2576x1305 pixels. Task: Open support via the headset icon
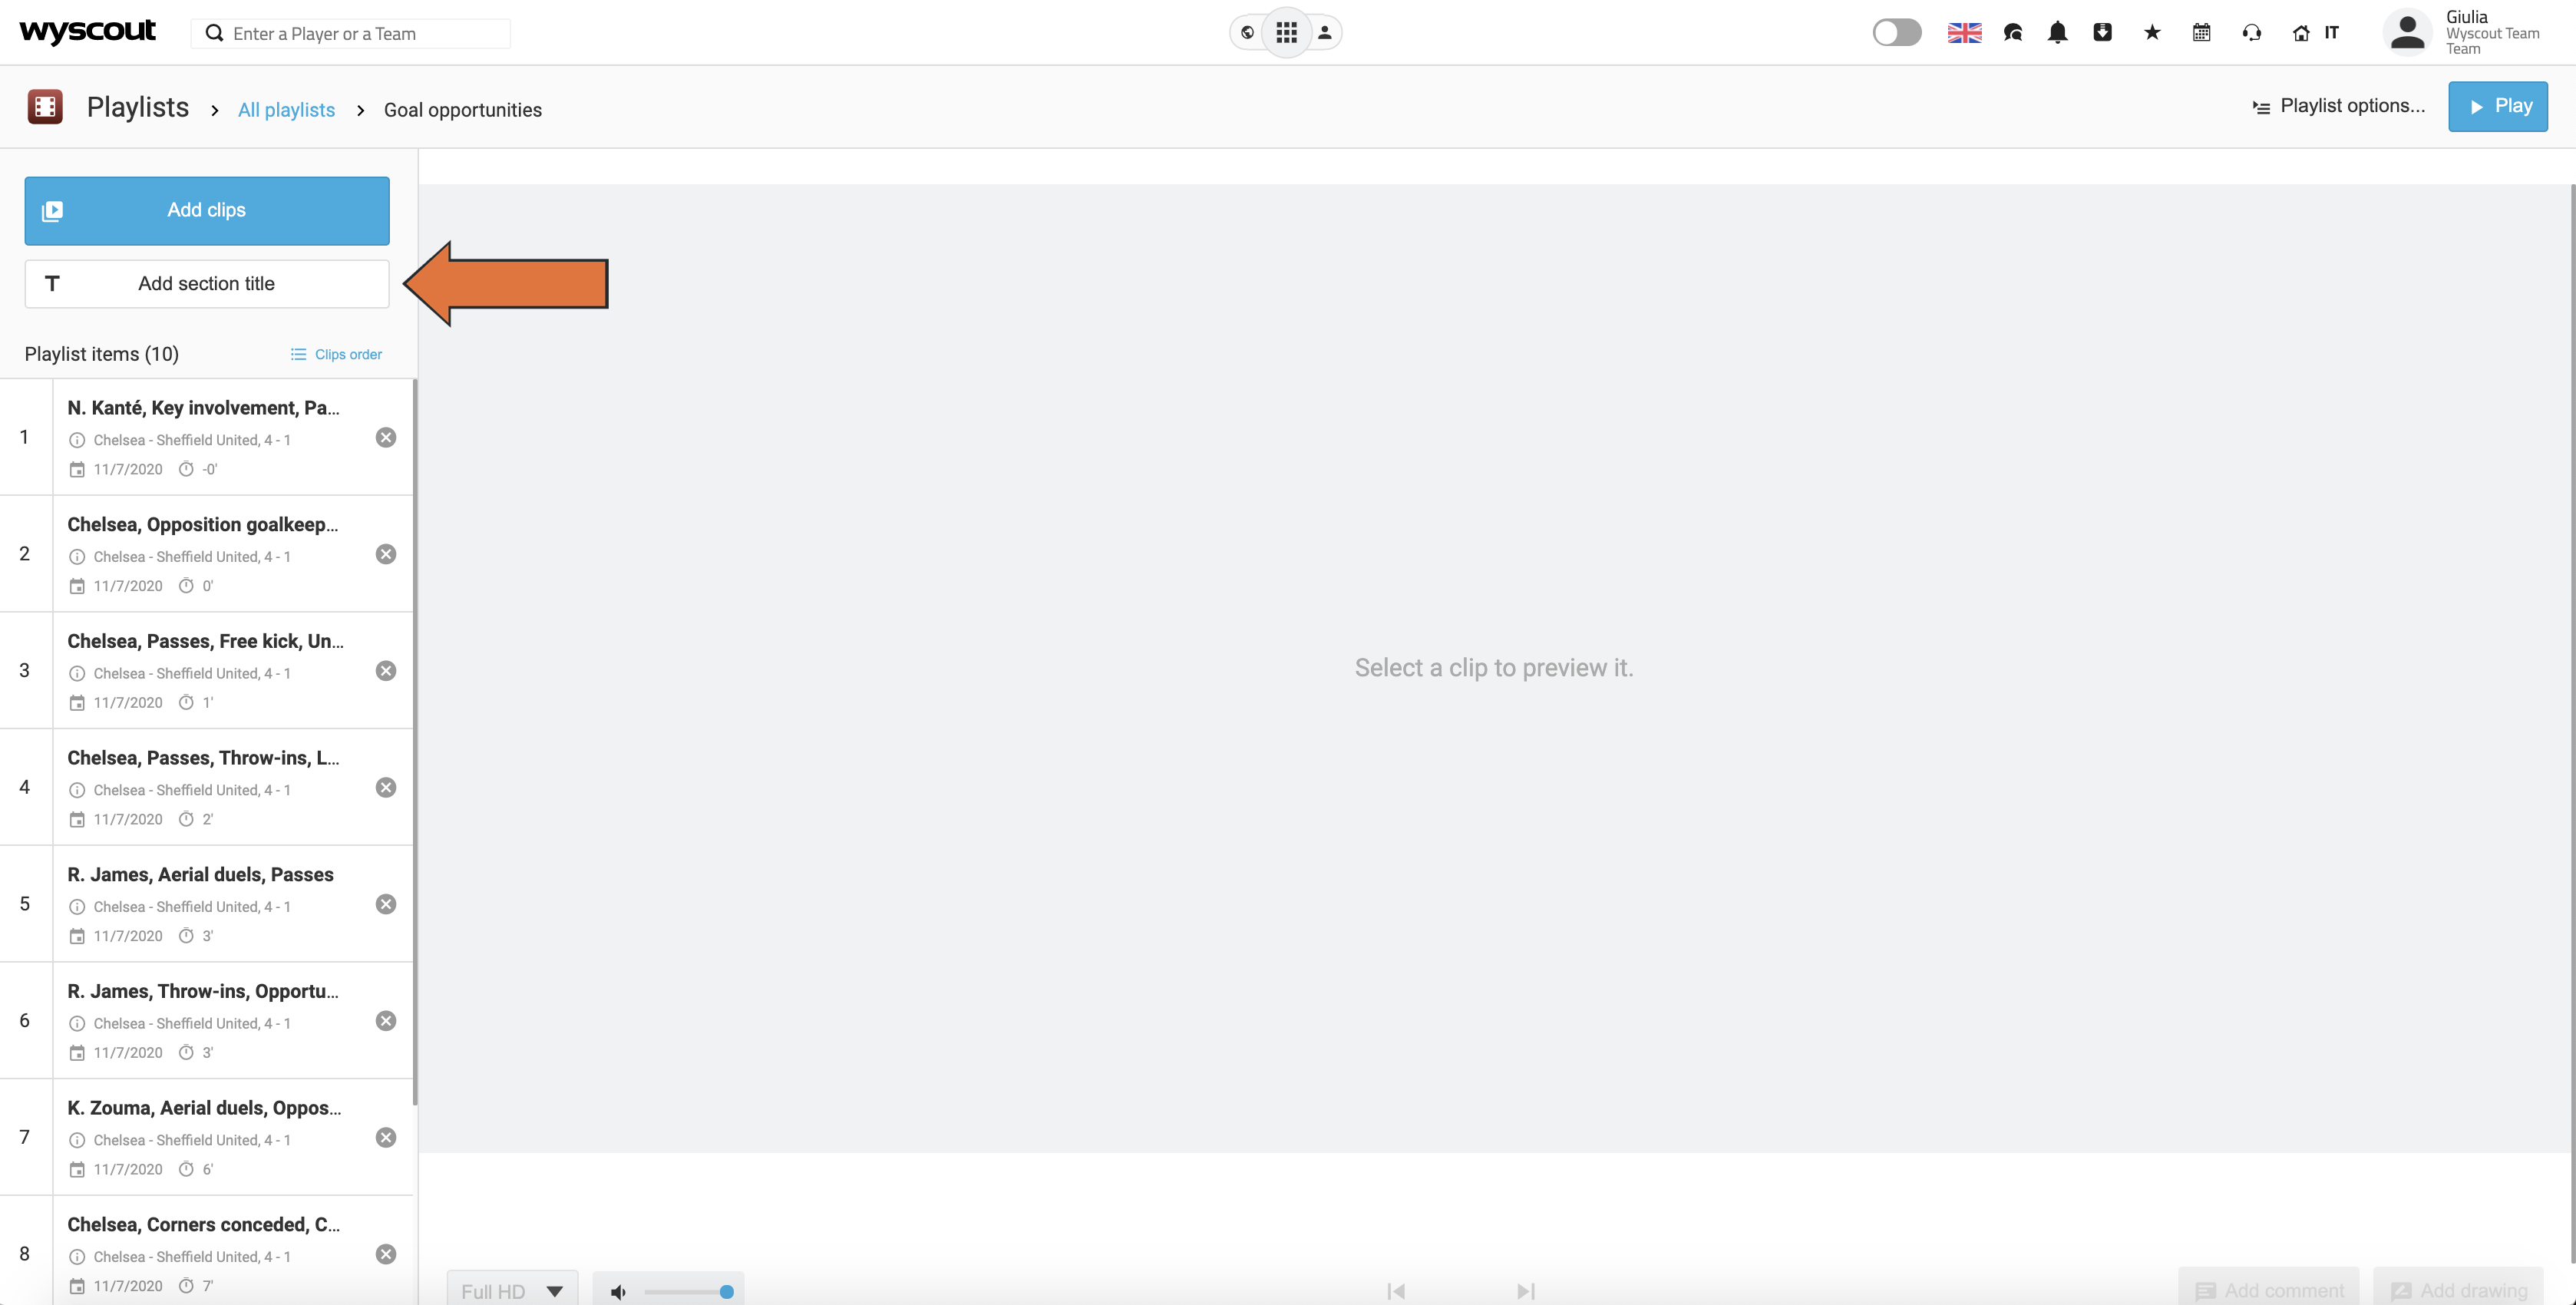pos(2251,32)
